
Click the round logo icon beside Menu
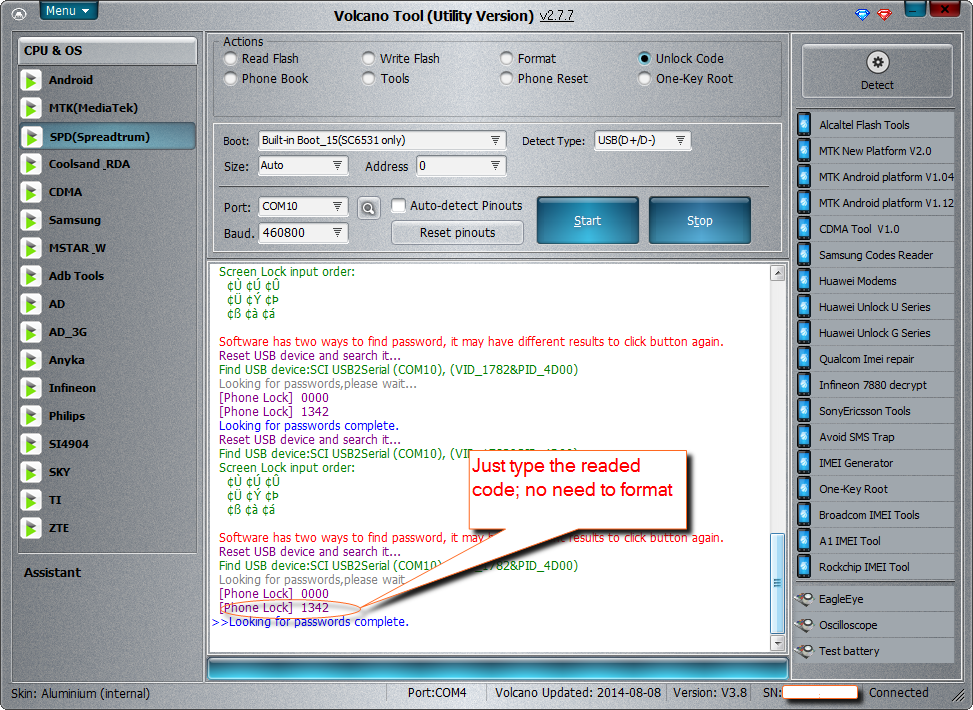click(19, 14)
